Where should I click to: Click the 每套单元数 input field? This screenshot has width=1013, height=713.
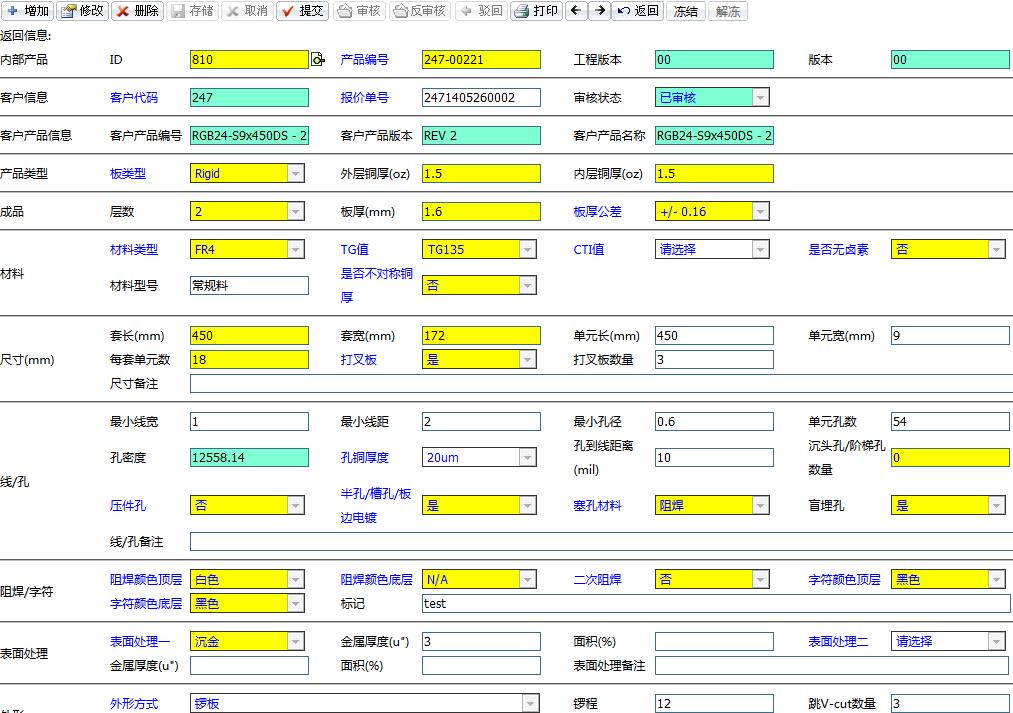pos(249,360)
